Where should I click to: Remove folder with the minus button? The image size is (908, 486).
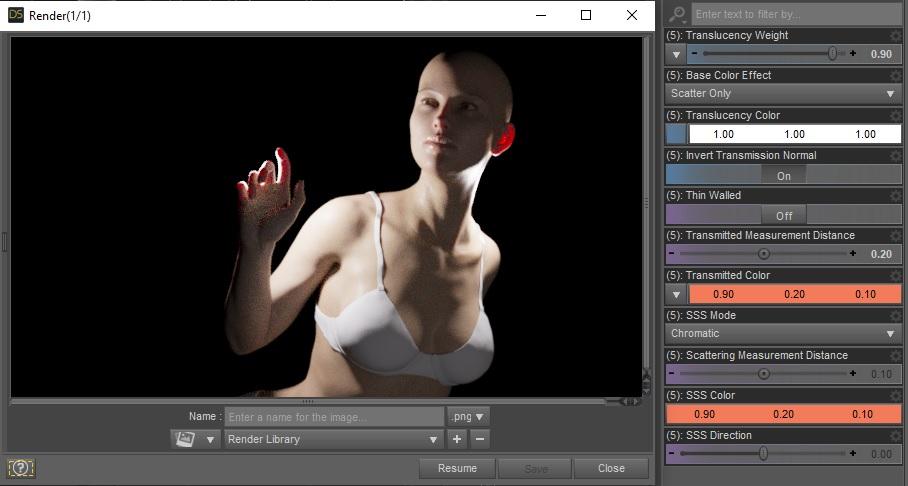[x=479, y=439]
